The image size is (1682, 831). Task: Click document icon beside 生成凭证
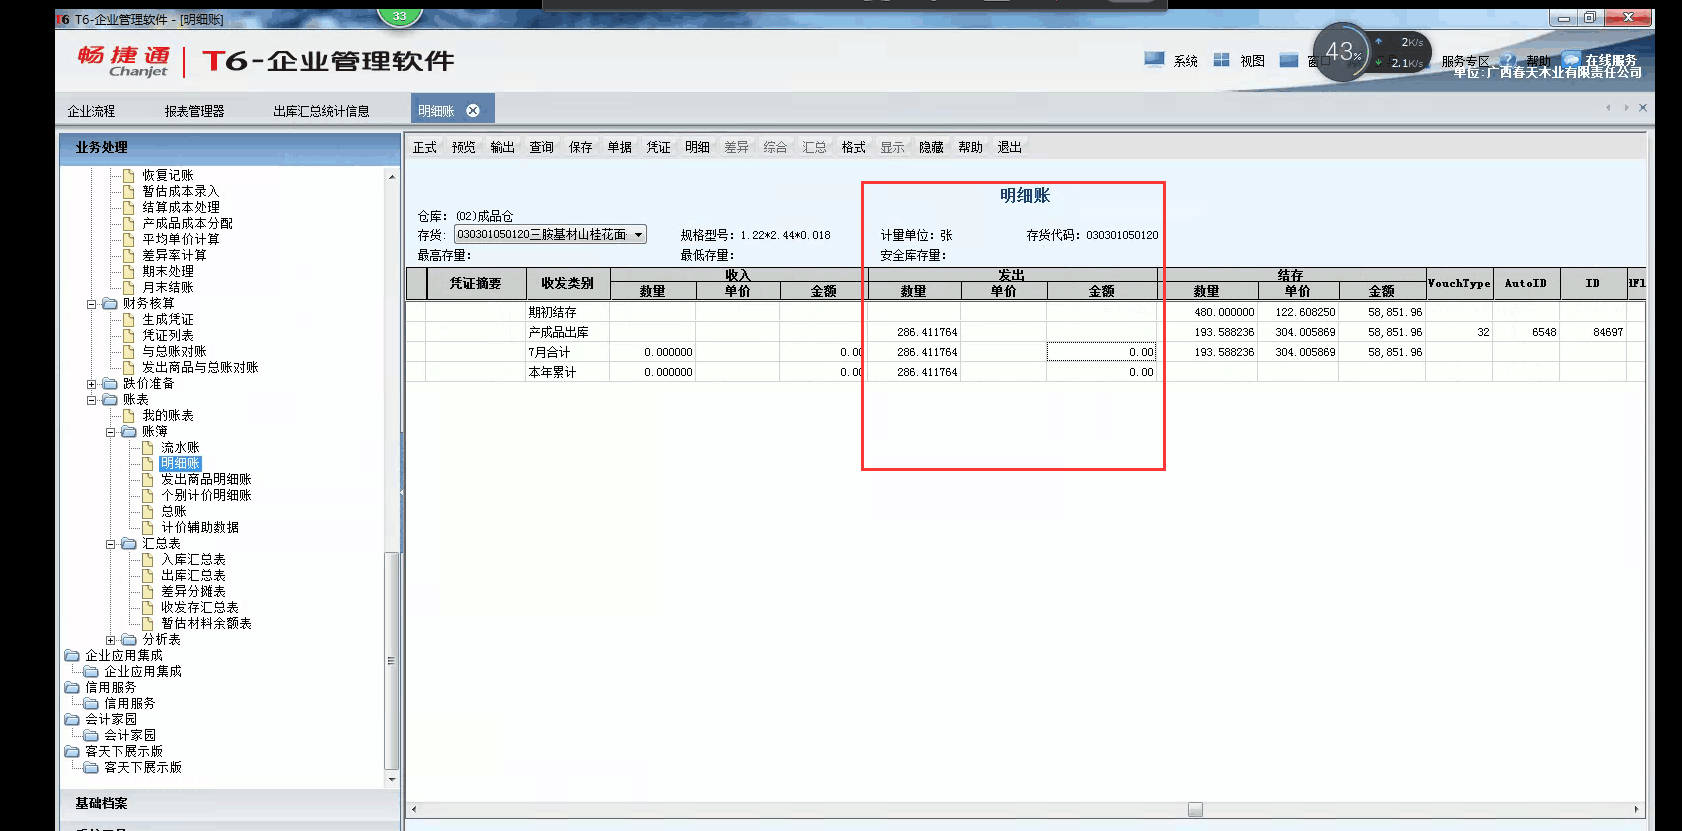(129, 319)
